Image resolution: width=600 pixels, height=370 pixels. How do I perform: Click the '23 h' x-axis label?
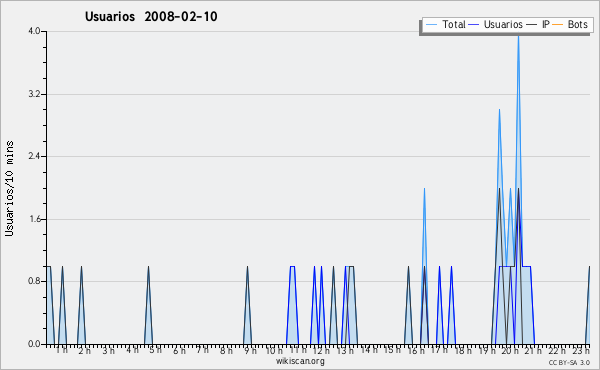pyautogui.click(x=581, y=350)
